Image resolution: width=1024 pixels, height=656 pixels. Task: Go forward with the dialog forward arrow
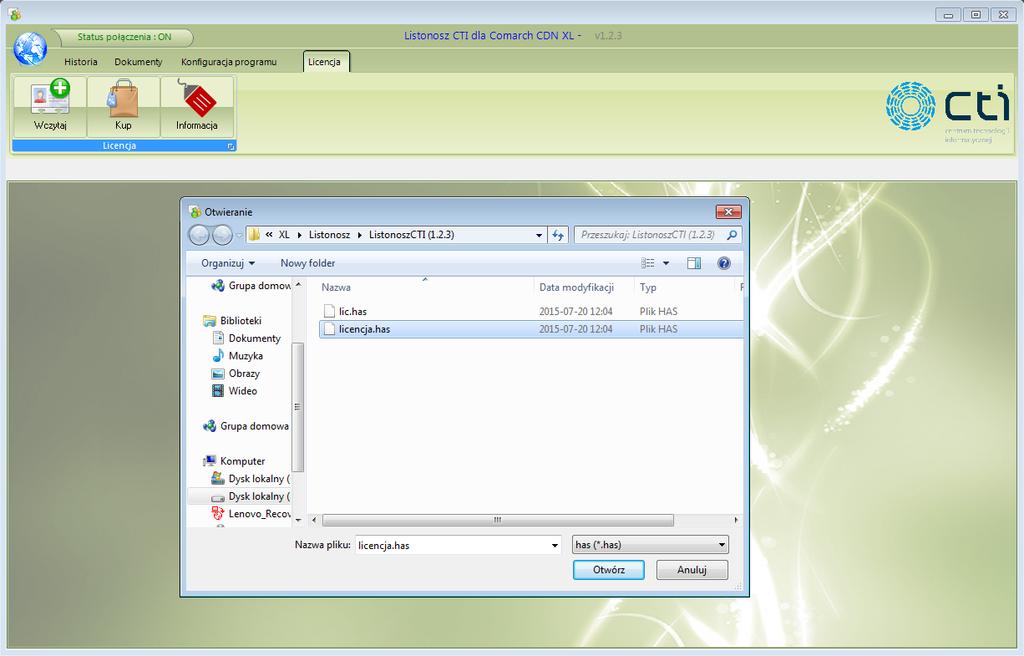pyautogui.click(x=222, y=235)
